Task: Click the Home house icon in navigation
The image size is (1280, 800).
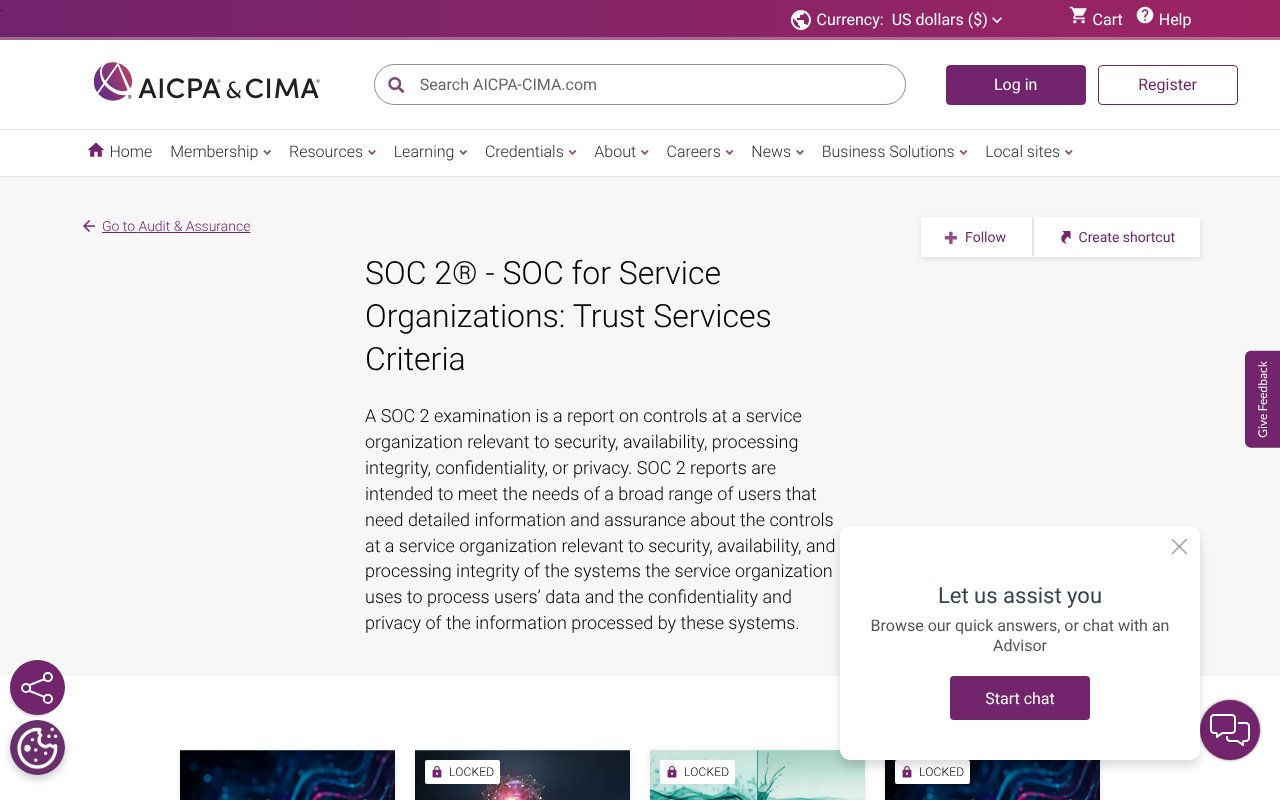Action: 93,150
